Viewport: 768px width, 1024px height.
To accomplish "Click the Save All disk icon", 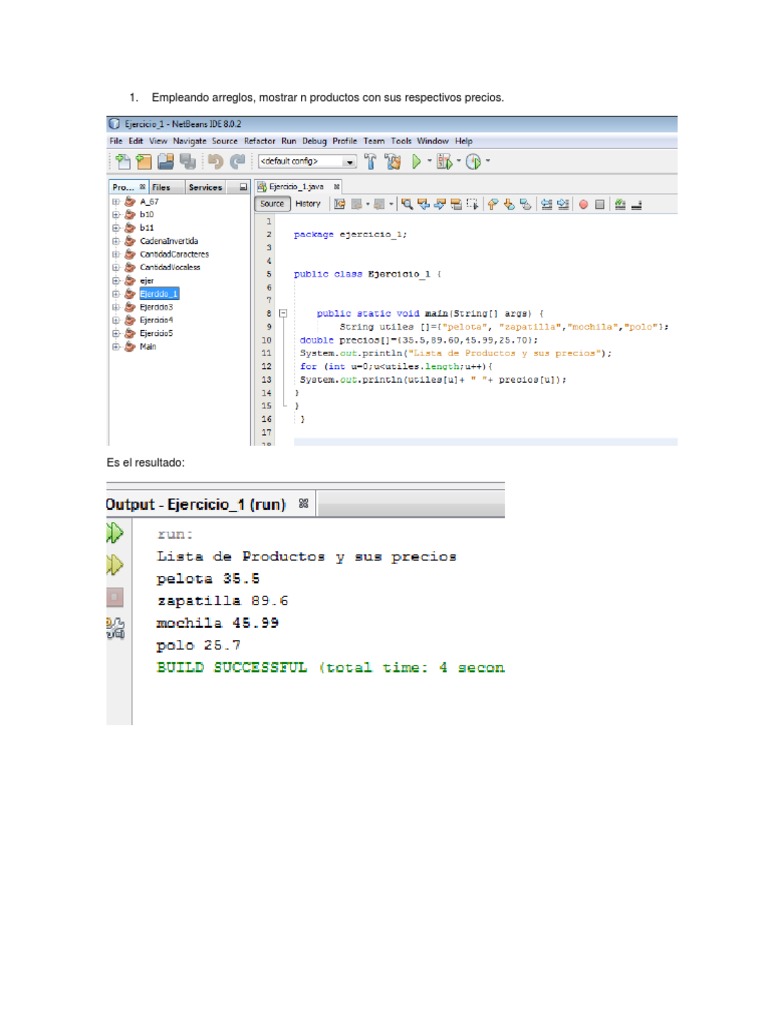I will [x=187, y=161].
